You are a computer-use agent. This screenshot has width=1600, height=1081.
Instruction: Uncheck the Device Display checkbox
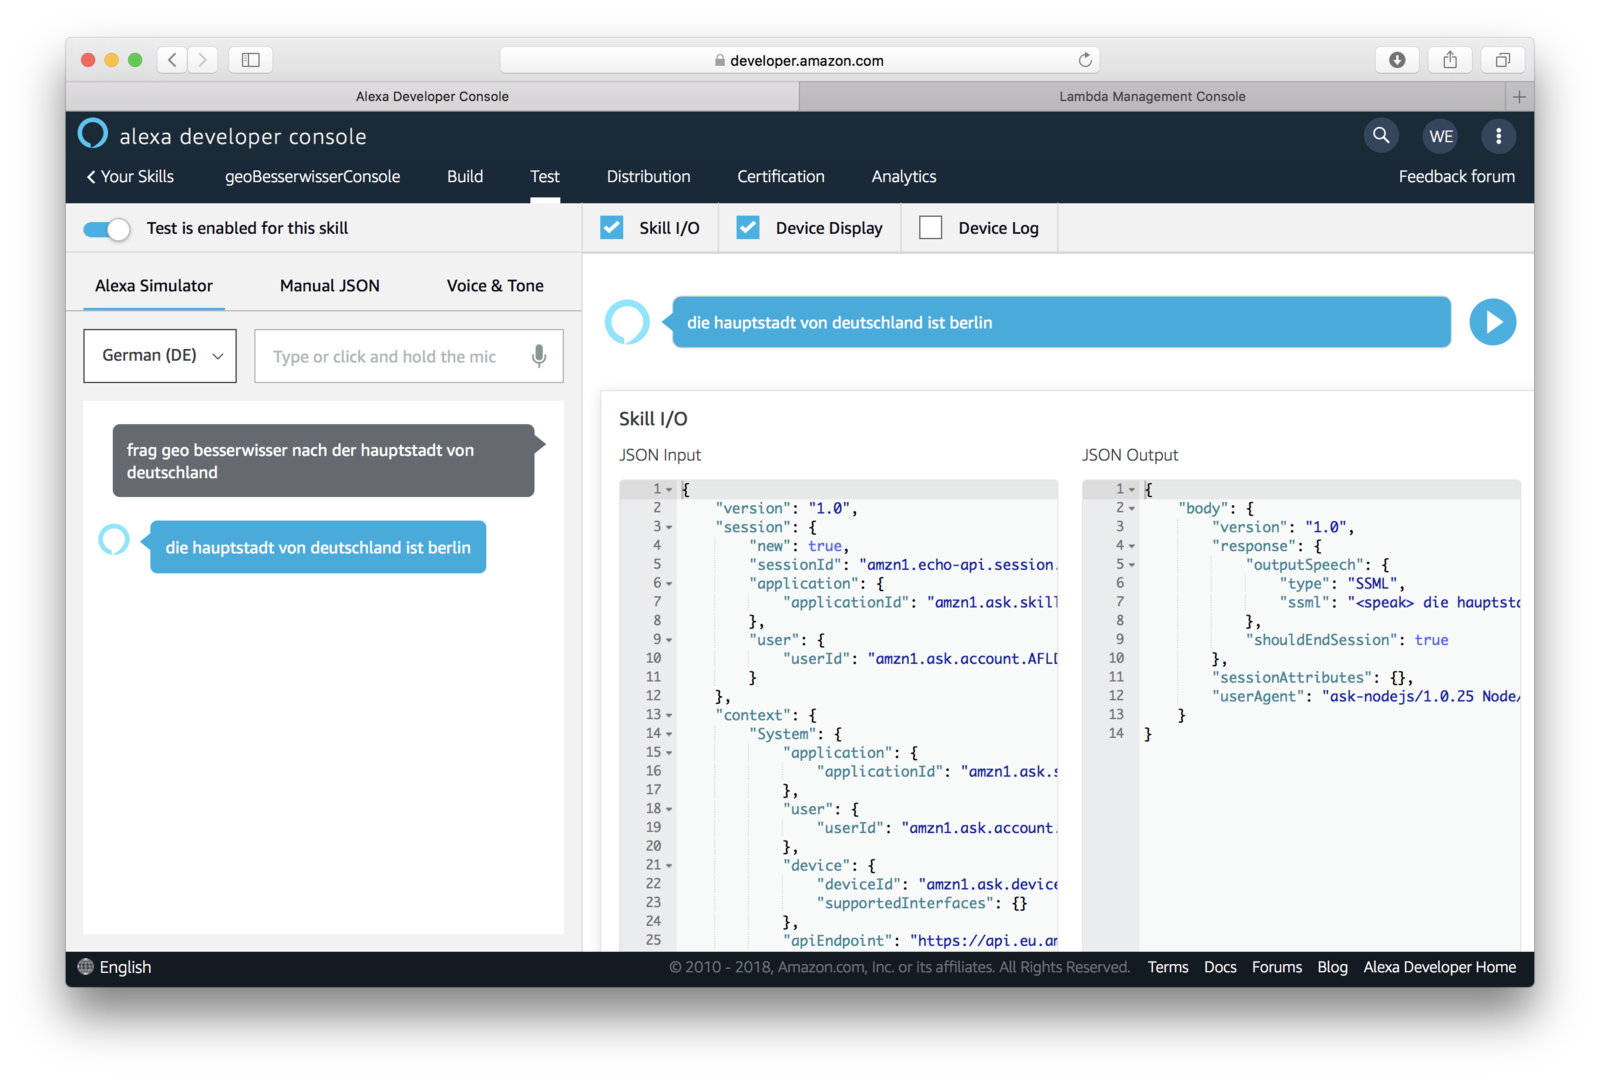(747, 228)
